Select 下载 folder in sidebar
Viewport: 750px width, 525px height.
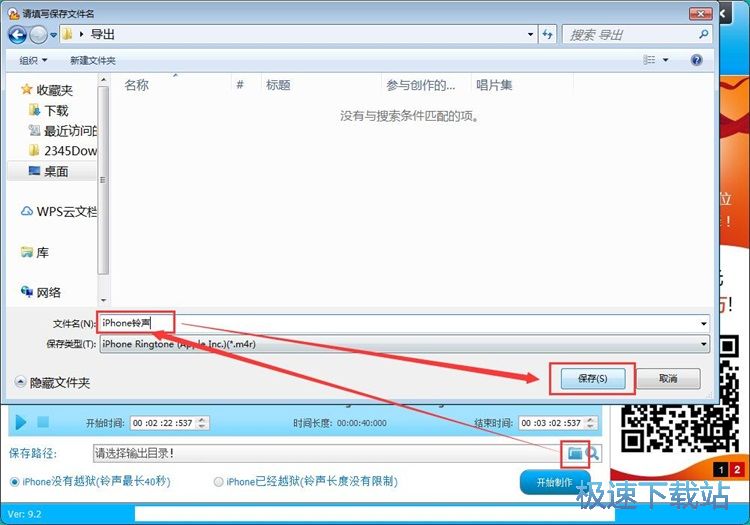(x=49, y=110)
